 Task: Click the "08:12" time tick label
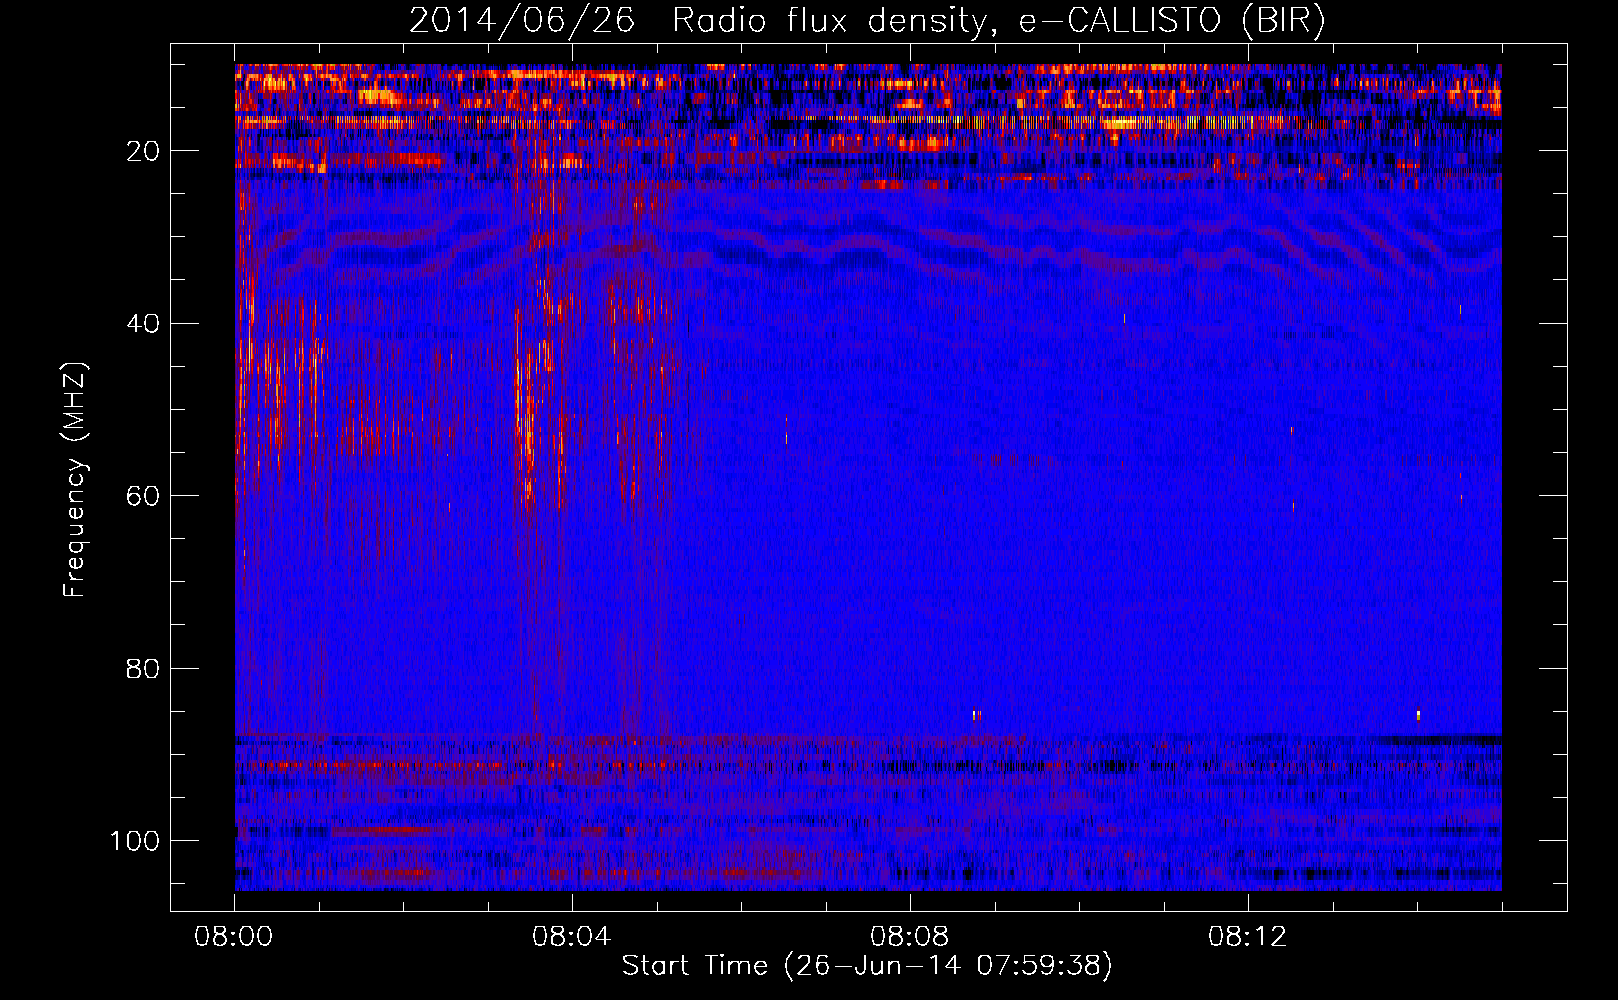1247,937
